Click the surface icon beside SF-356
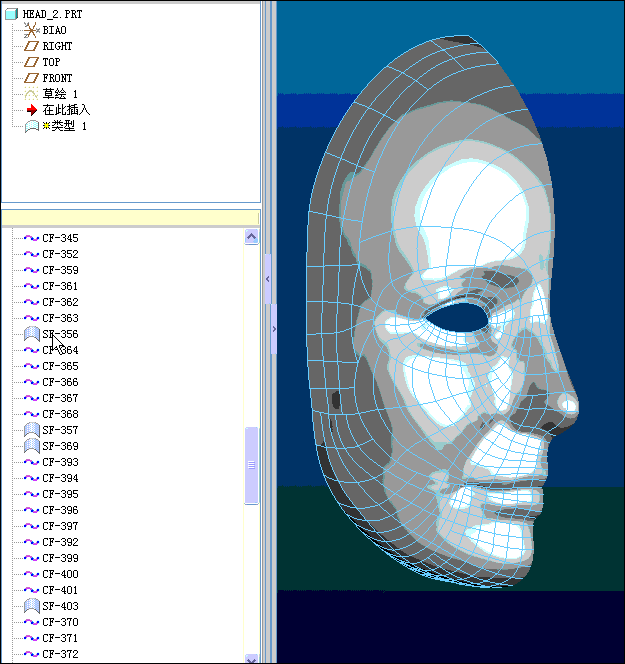This screenshot has height=664, width=625. point(32,334)
